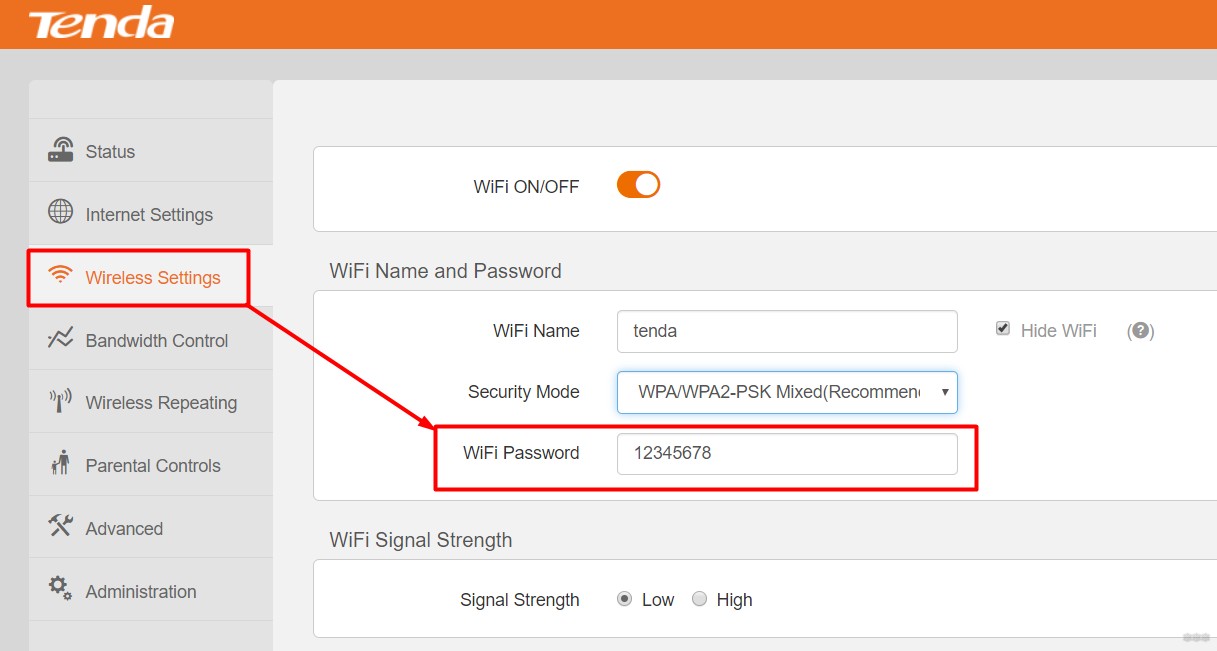Click the Security Mode dropdown arrow
The height and width of the screenshot is (651, 1217).
944,392
